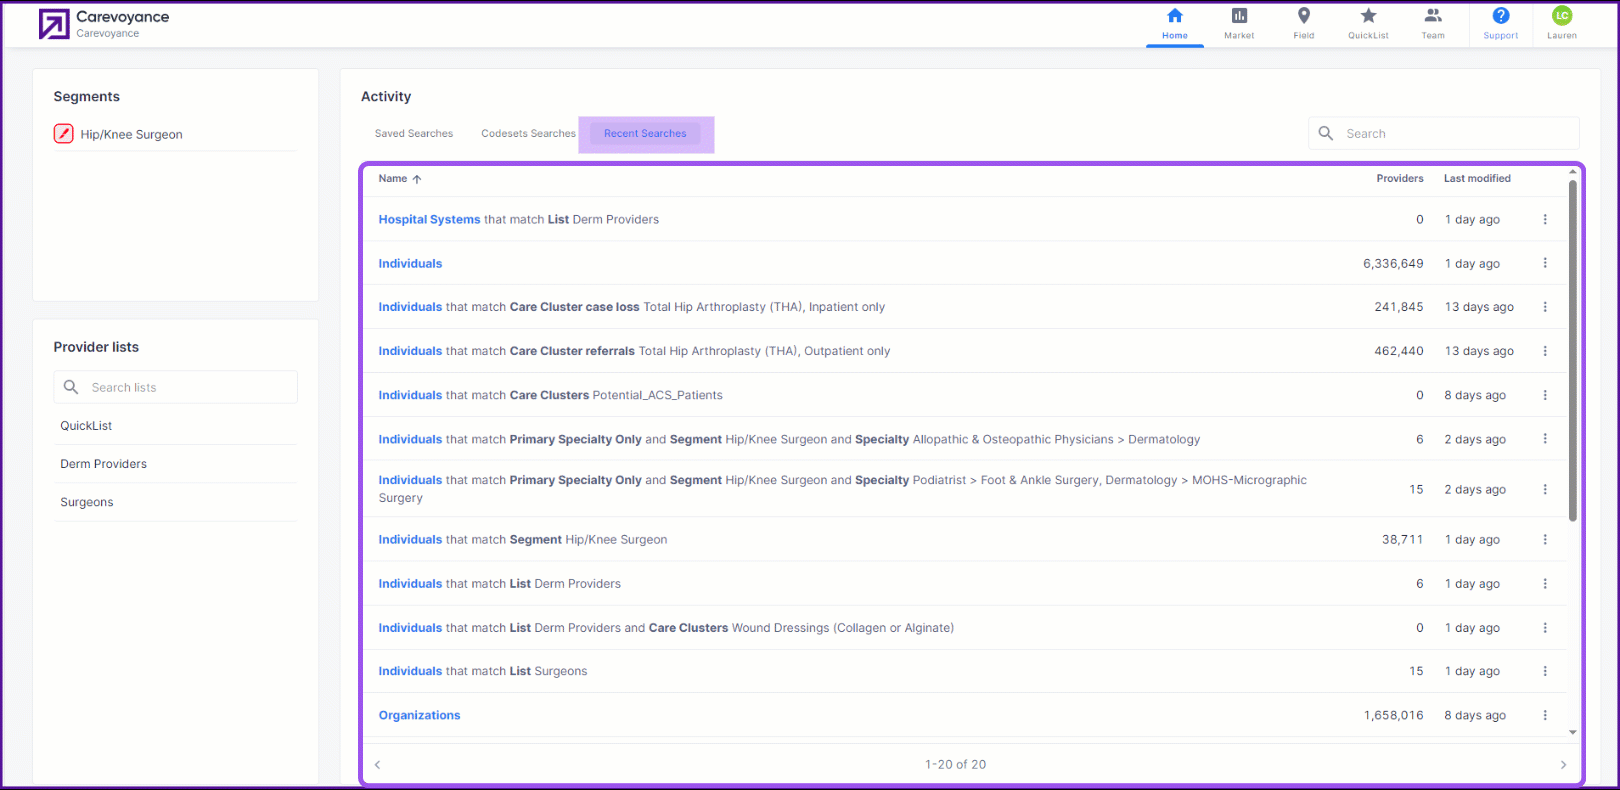Open options menu for Care Cluster case loss row
Viewport: 1620px width, 790px height.
click(1545, 307)
